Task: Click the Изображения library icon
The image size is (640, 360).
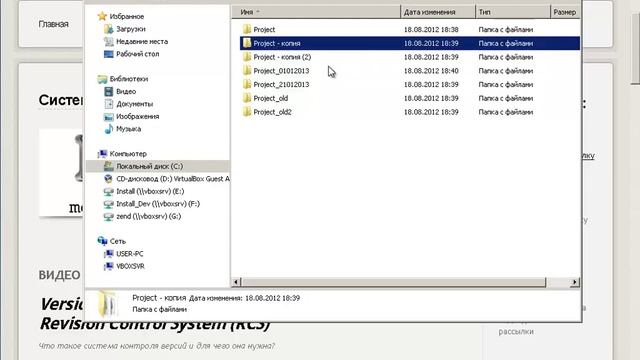Action: pyautogui.click(x=109, y=116)
